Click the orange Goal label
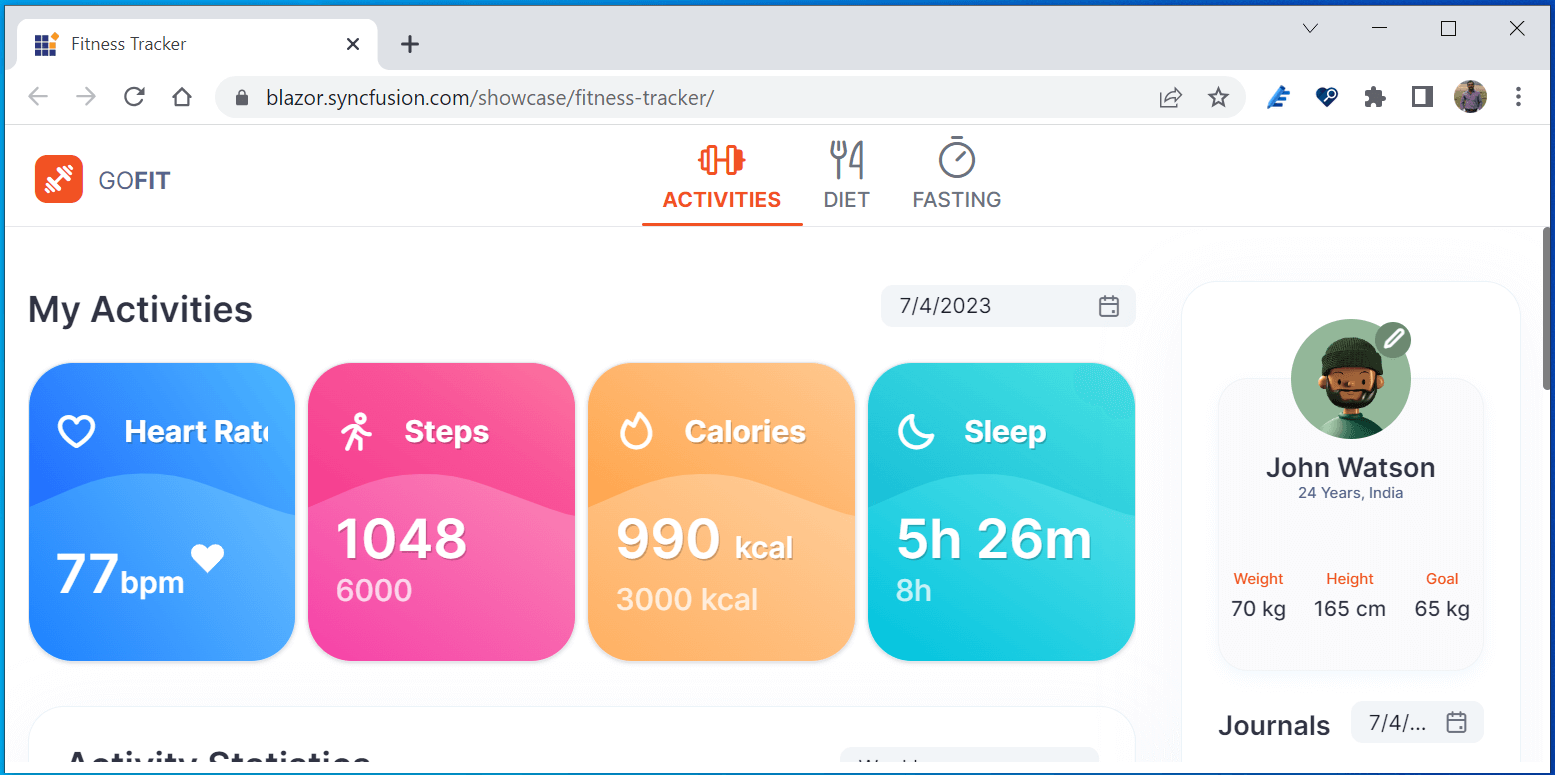 1442,579
